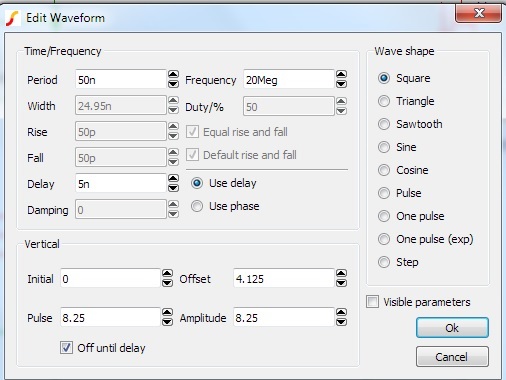The width and height of the screenshot is (506, 380).
Task: Click the SIMetrix logo icon in title bar
Action: [x=13, y=18]
